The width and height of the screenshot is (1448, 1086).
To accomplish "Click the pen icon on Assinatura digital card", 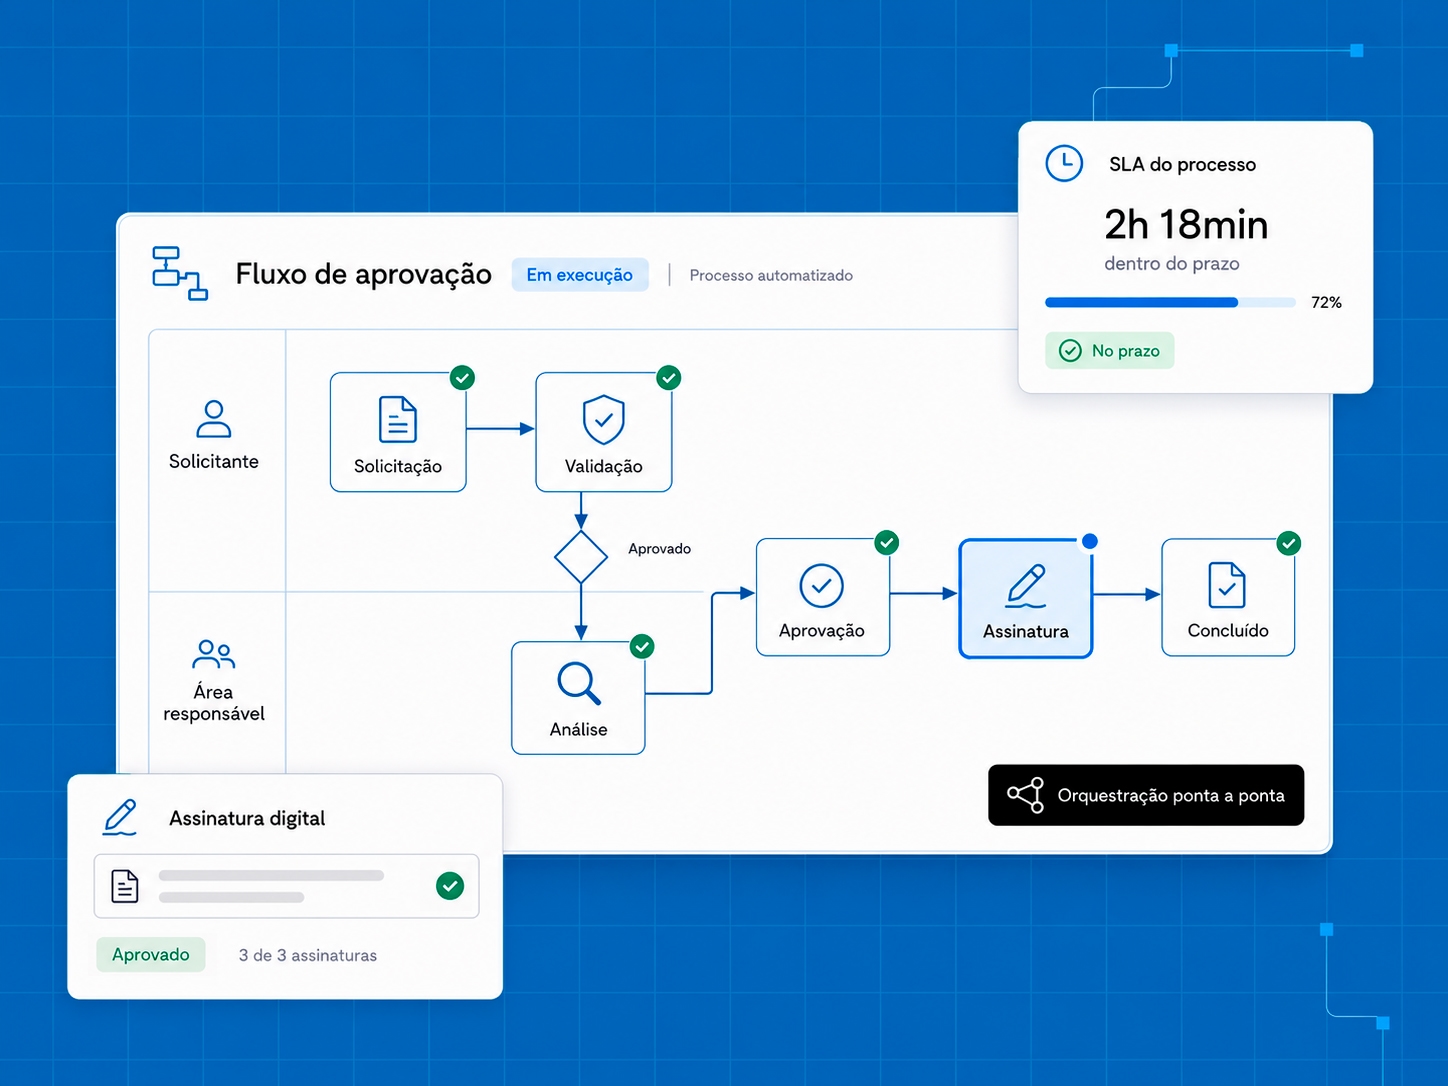I will (x=120, y=817).
